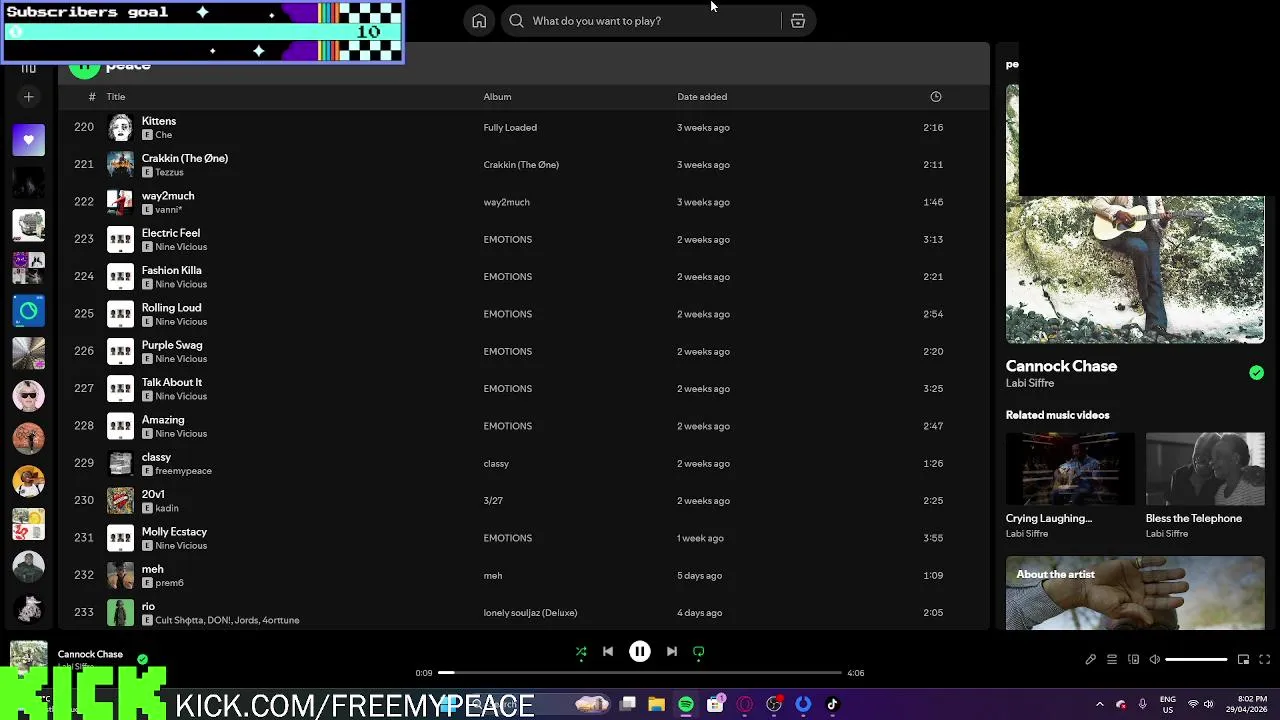Viewport: 1280px width, 720px height.
Task: Open the OBS icon in the taskbar
Action: pos(774,705)
